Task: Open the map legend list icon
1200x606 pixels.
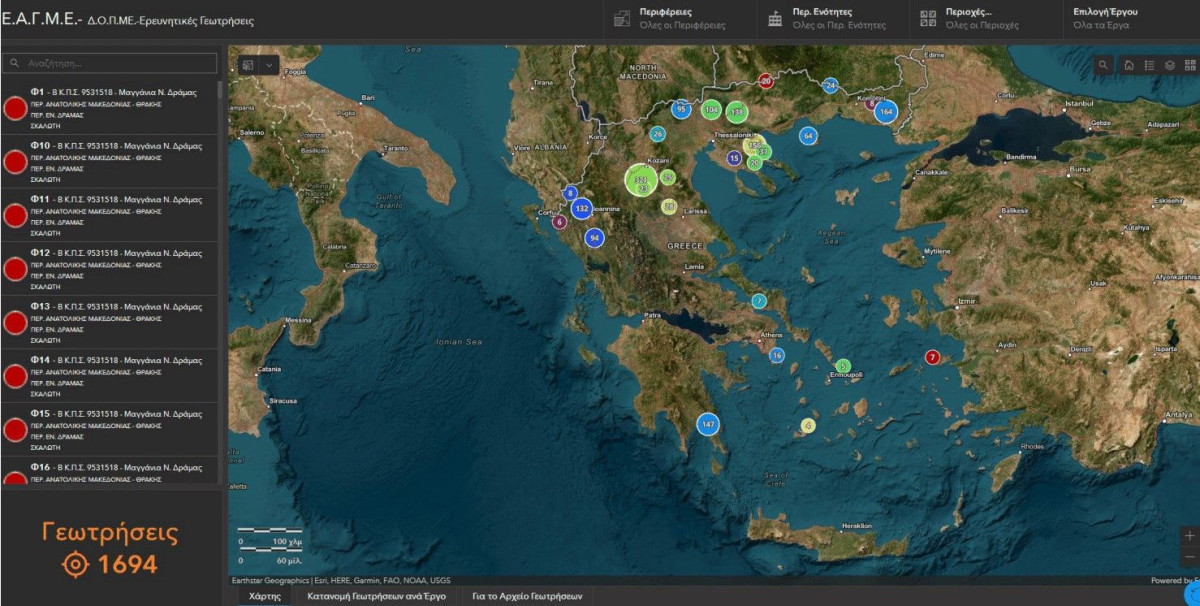Action: point(1149,65)
